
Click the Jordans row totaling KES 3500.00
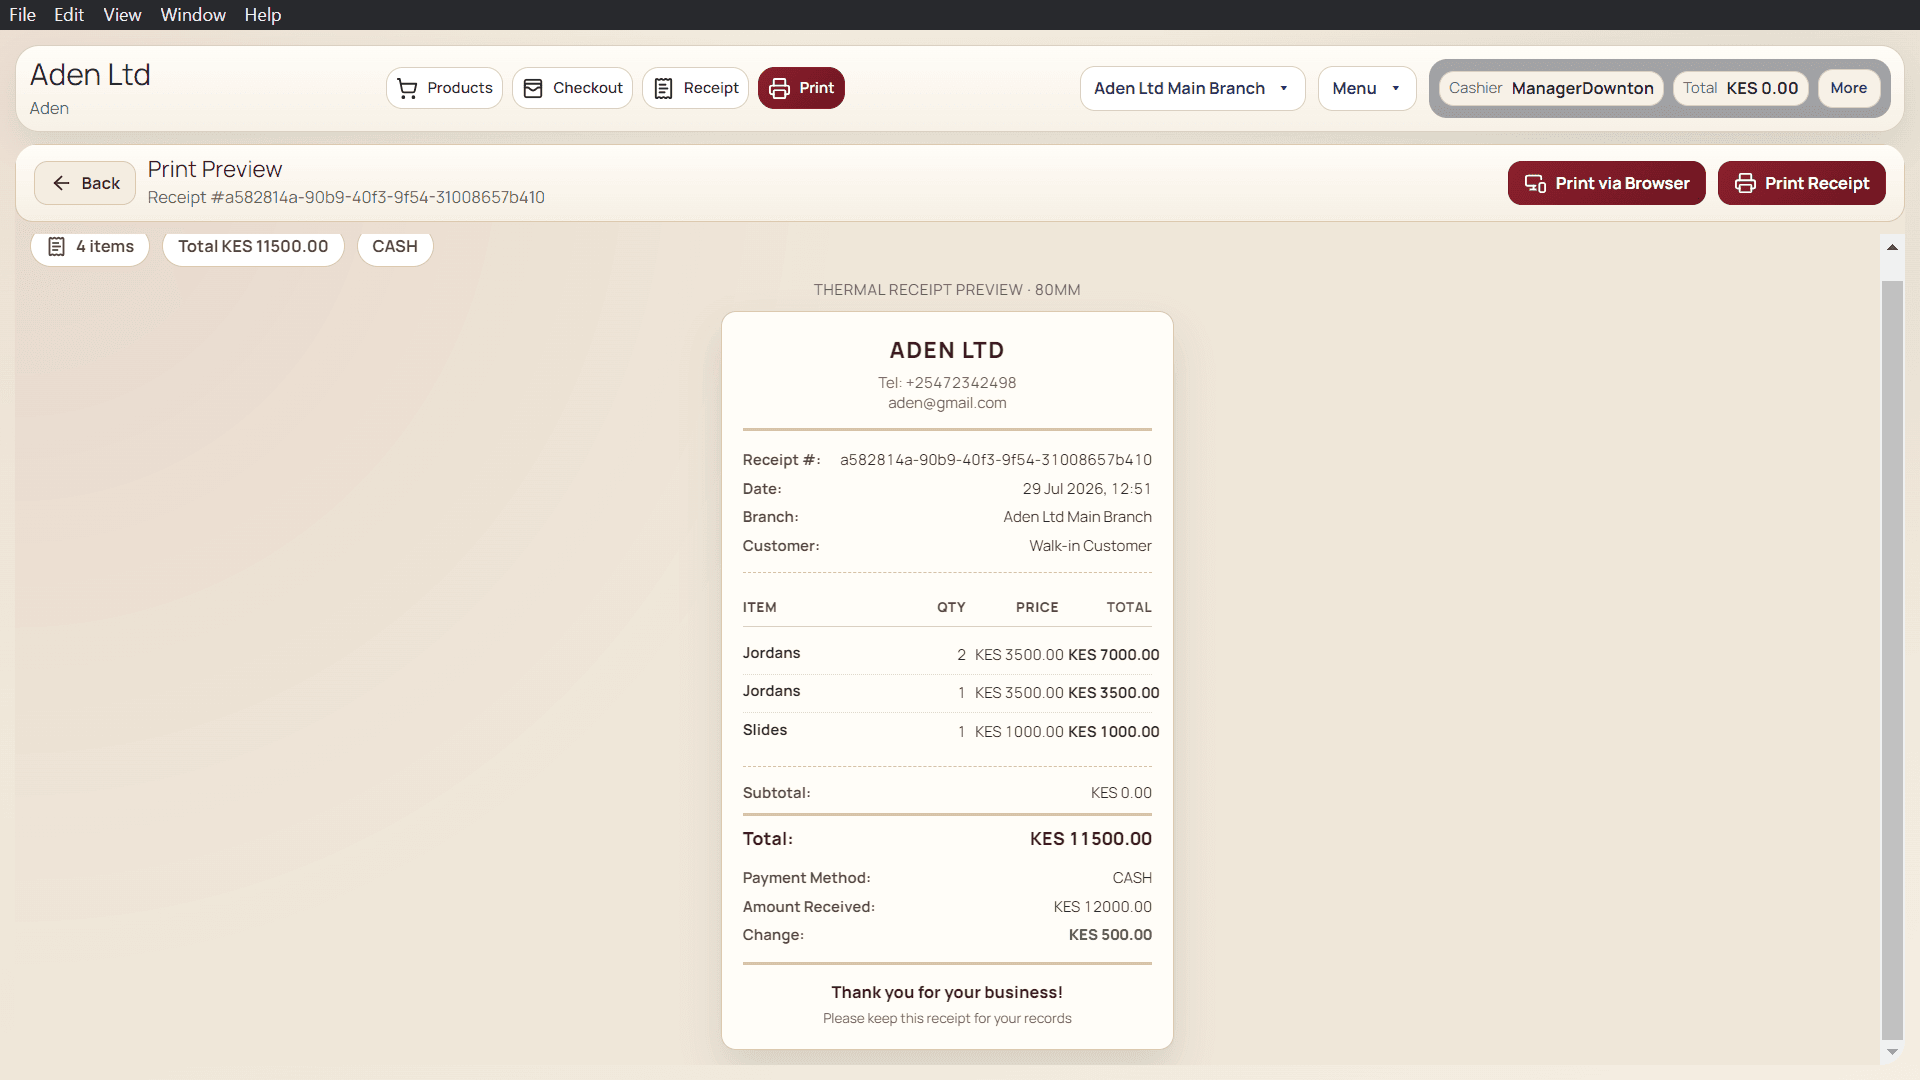947,692
